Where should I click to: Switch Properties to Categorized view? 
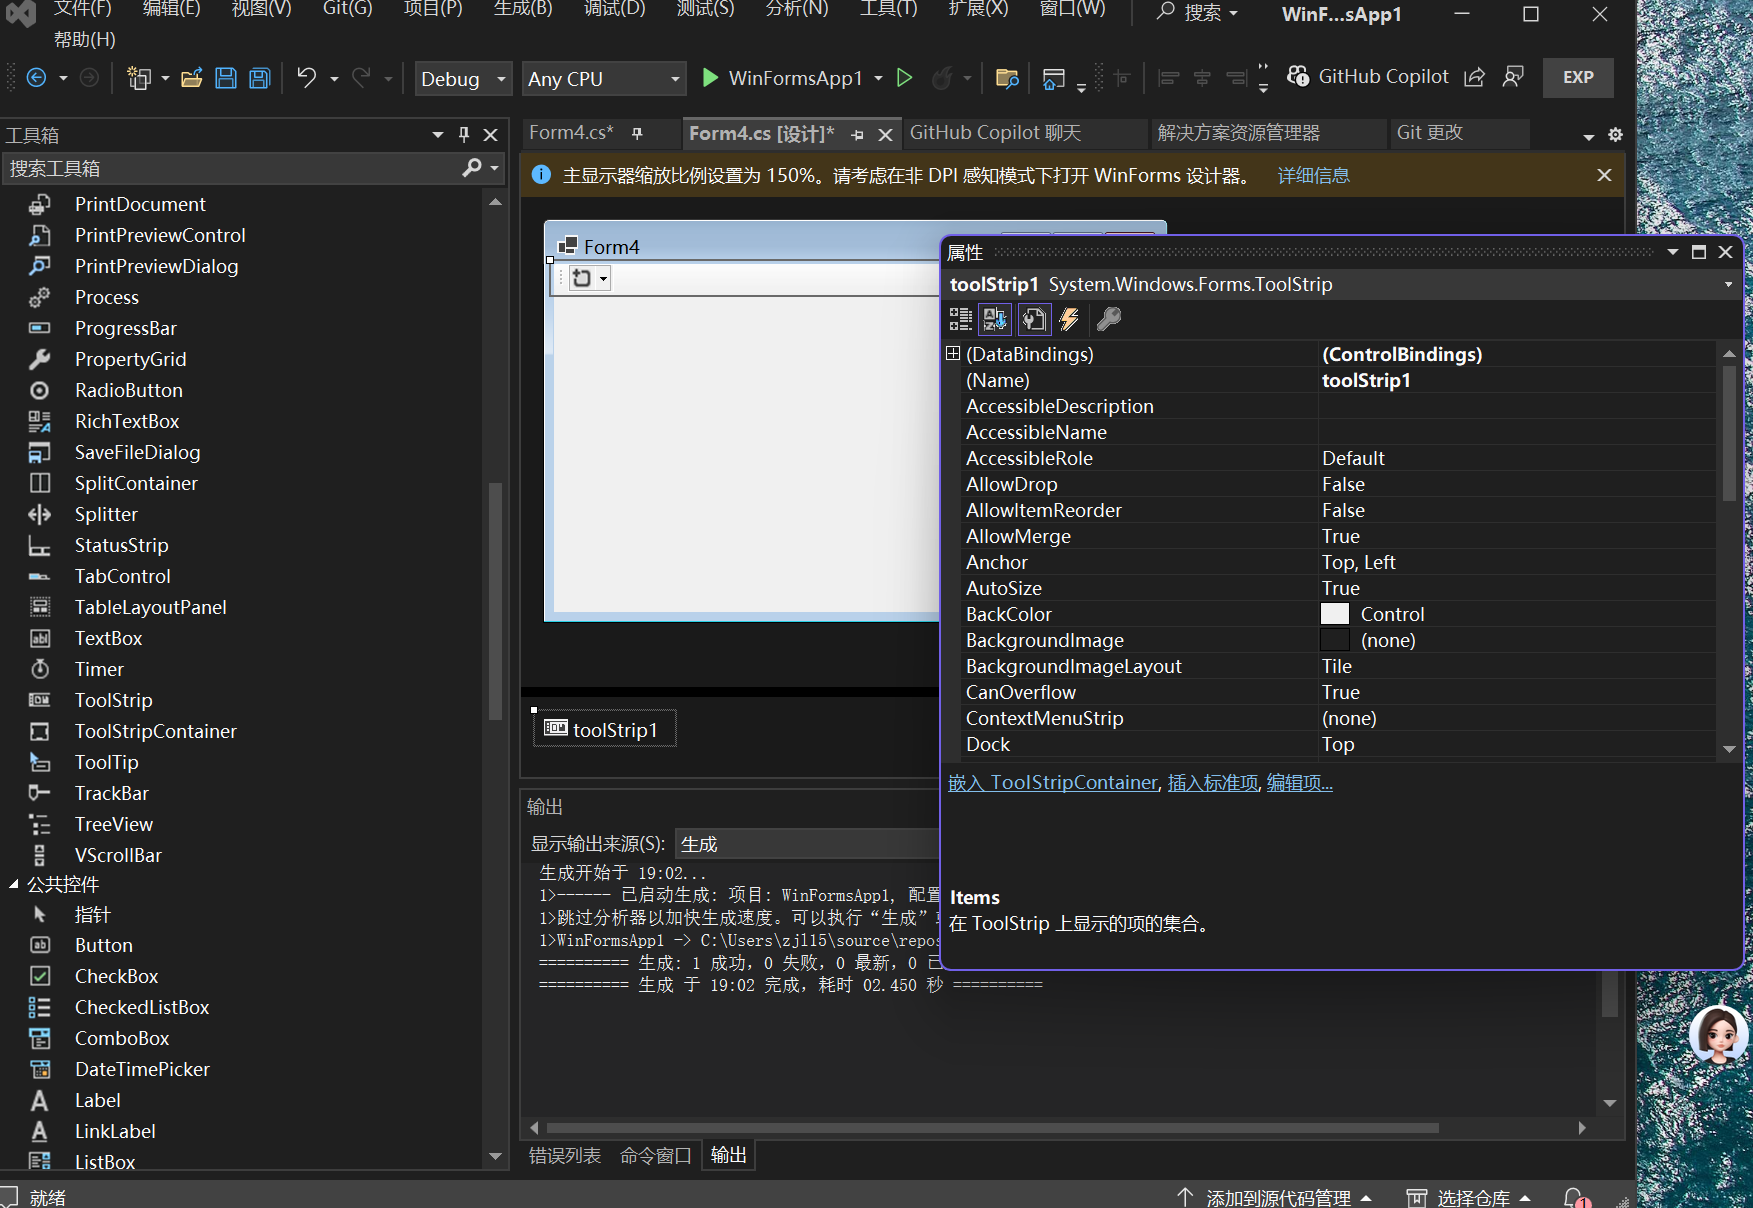pyautogui.click(x=959, y=319)
